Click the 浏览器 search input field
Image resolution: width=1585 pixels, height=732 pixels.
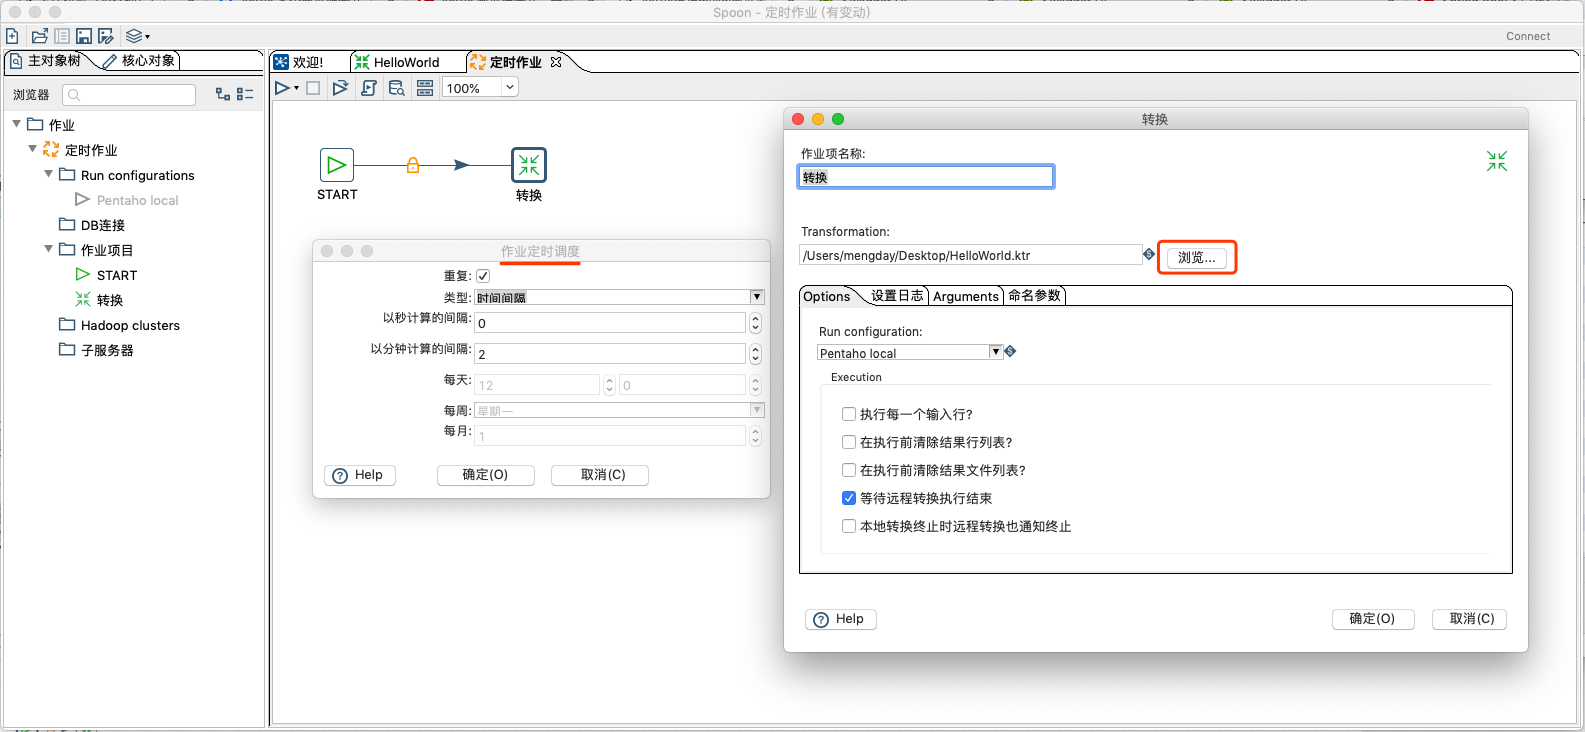[x=129, y=95]
